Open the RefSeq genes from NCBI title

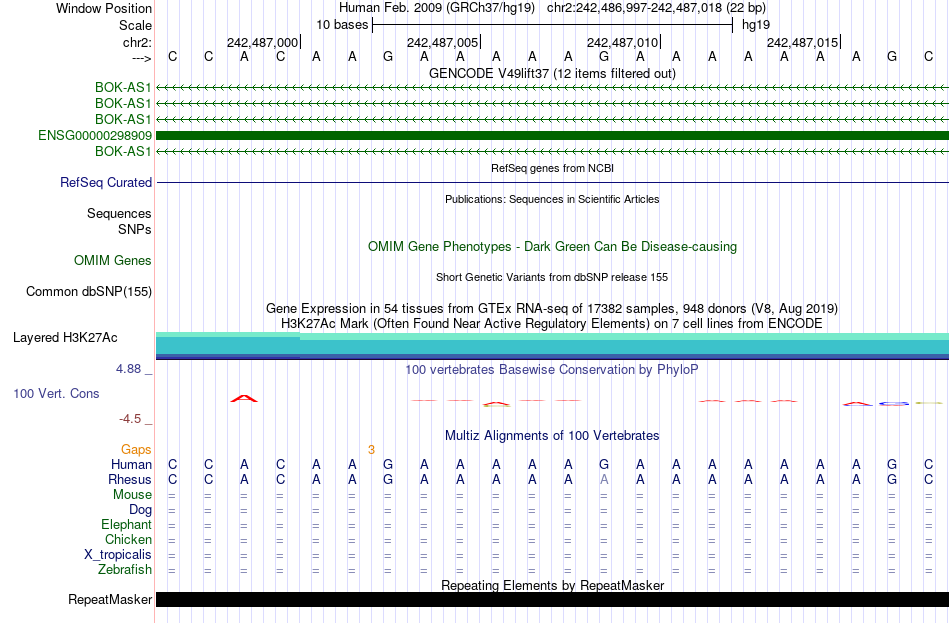coord(552,168)
